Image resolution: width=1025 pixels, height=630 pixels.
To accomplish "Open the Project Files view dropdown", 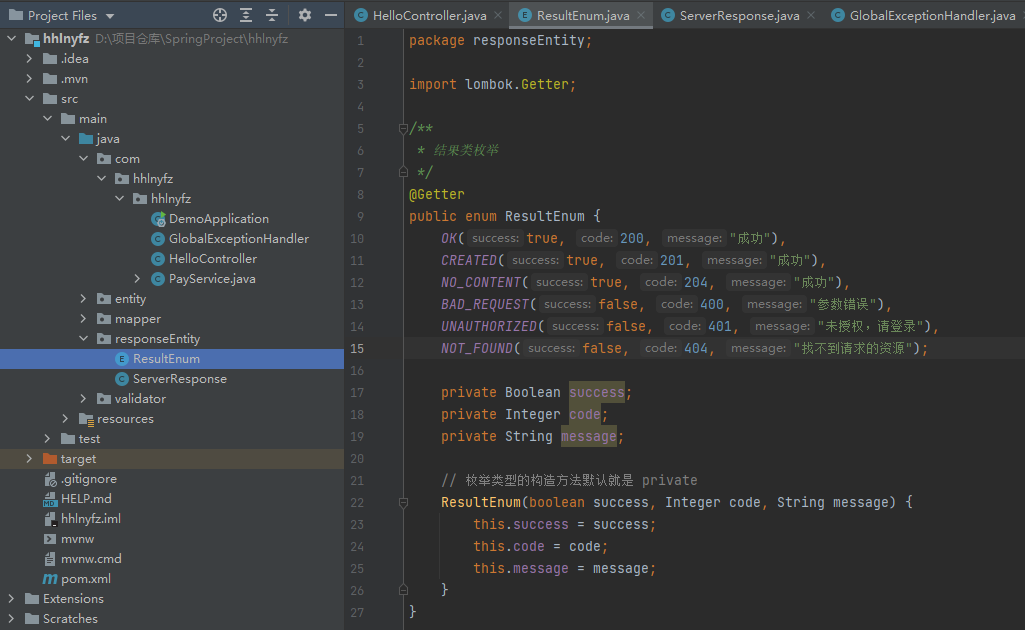I will pos(109,16).
